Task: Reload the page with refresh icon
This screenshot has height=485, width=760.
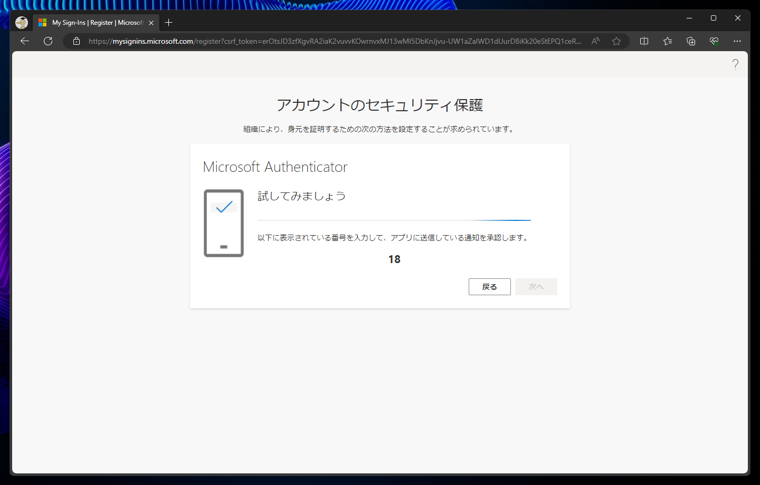Action: coord(48,41)
